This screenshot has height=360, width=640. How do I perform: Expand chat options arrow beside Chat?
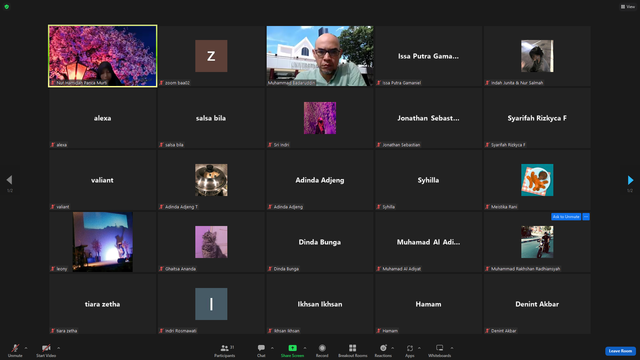point(272,348)
